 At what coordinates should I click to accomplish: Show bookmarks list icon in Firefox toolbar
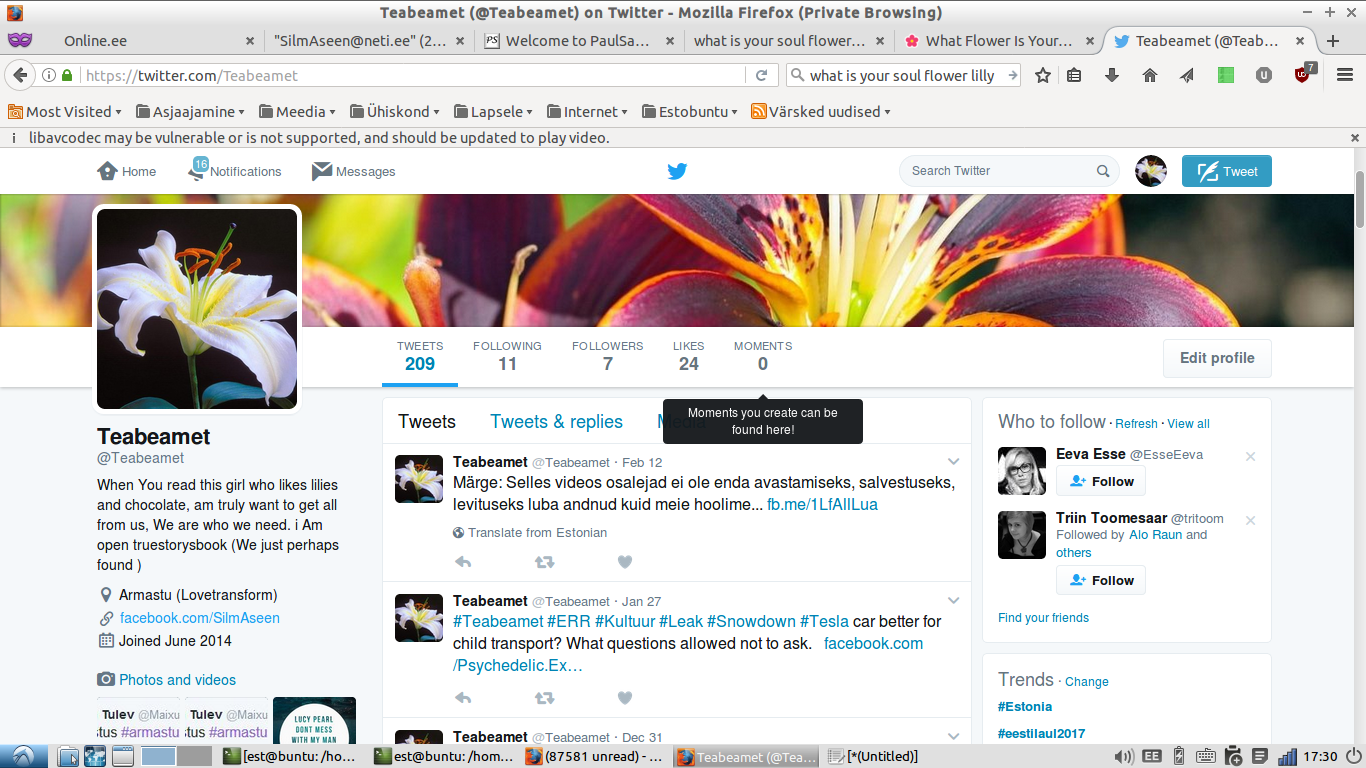tap(1074, 75)
